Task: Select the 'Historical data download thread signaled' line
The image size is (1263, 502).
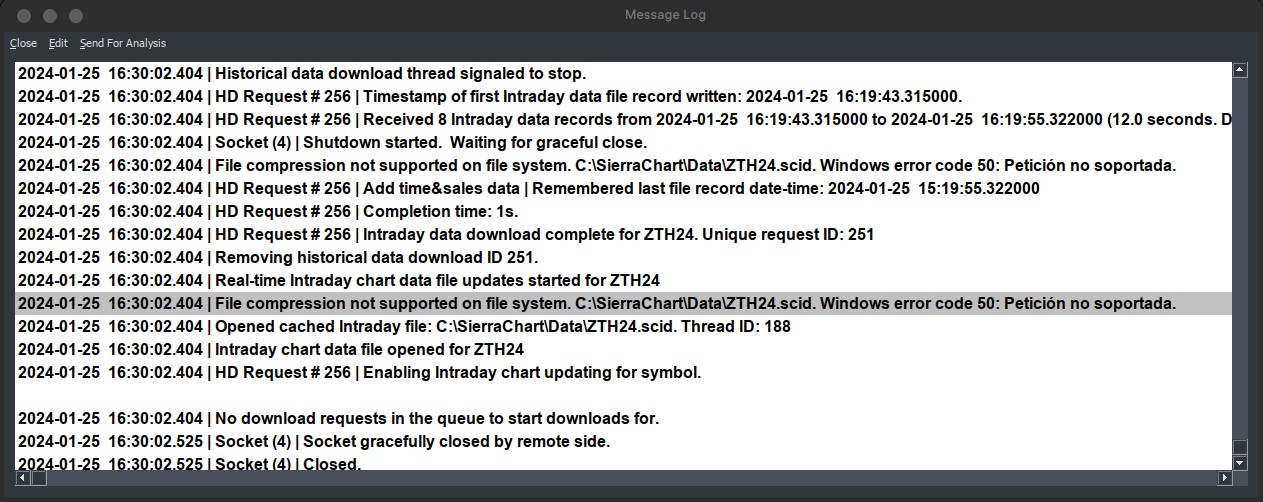Action: click(x=302, y=73)
